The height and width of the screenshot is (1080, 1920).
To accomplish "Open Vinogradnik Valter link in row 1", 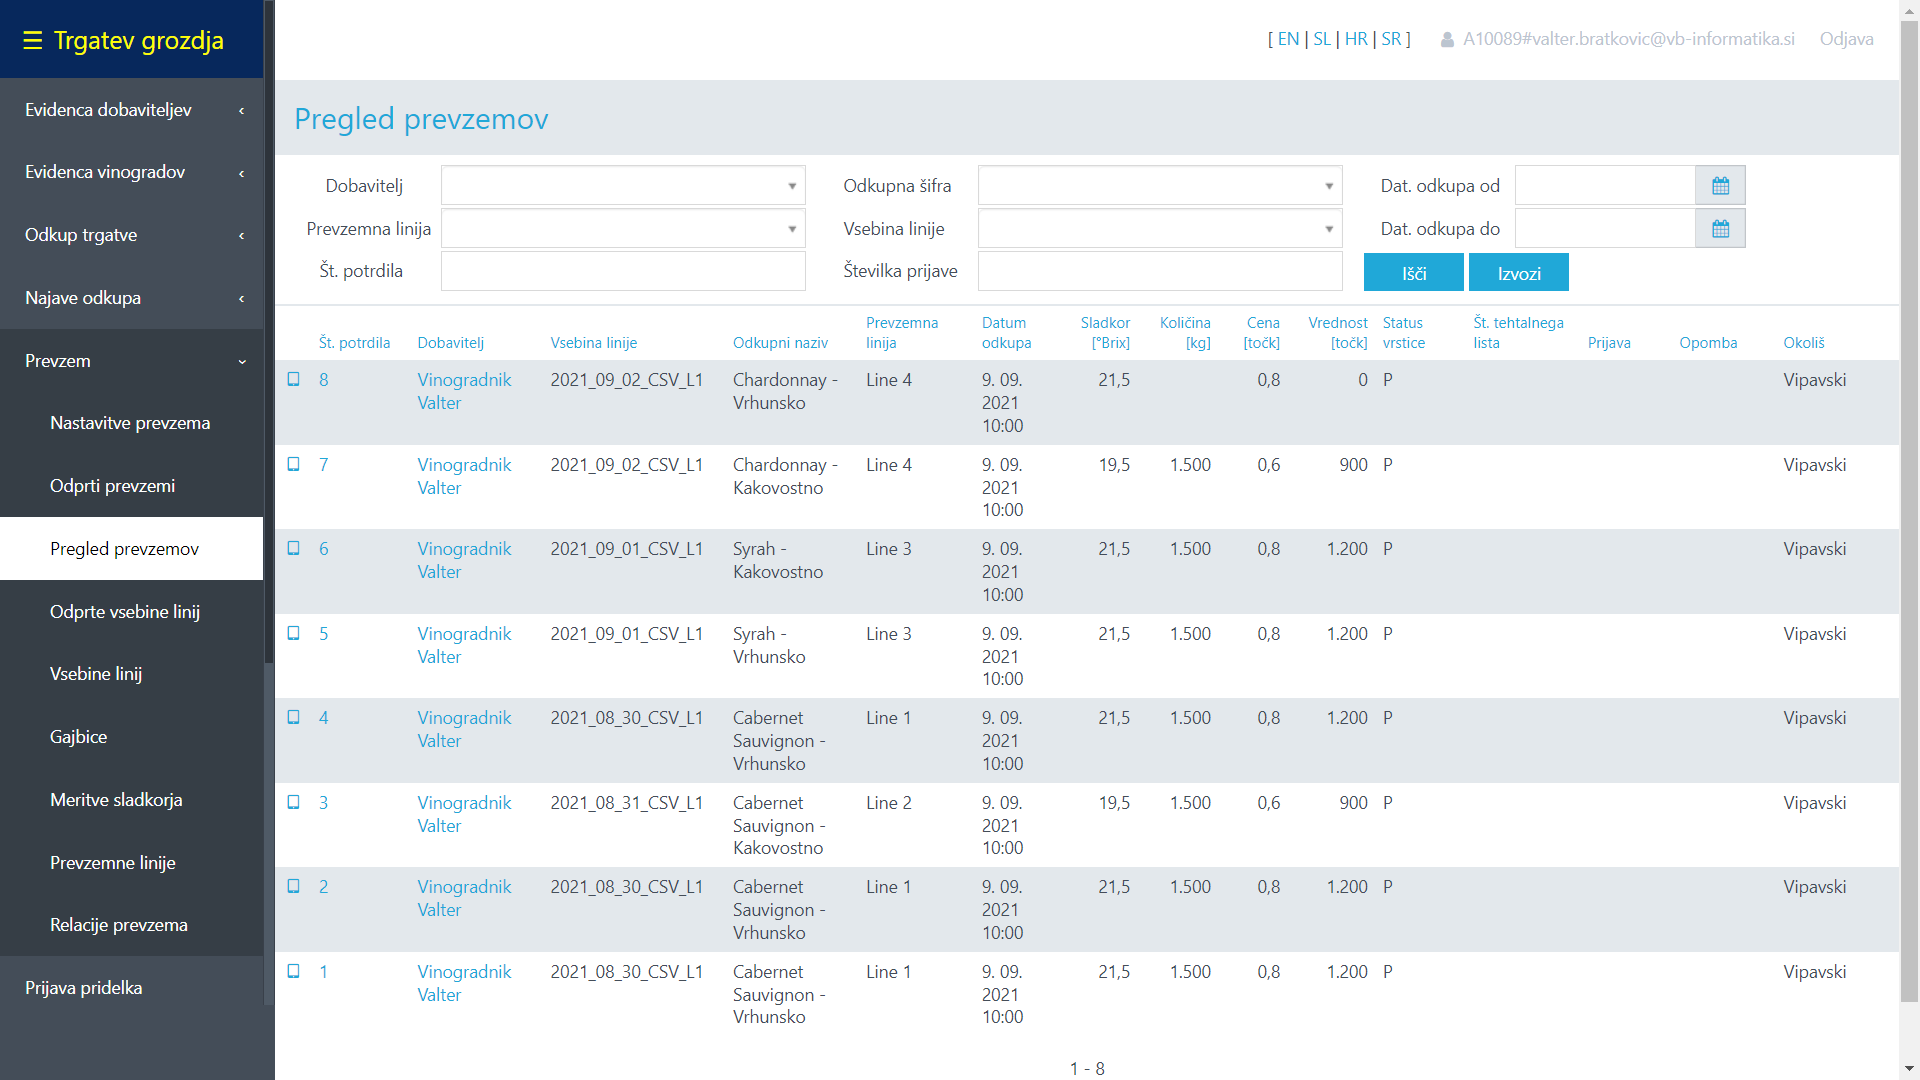I will pos(464,983).
